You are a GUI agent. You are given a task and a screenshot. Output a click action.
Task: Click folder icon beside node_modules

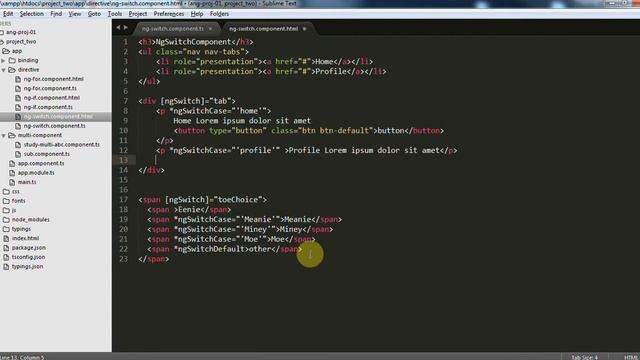[6, 220]
